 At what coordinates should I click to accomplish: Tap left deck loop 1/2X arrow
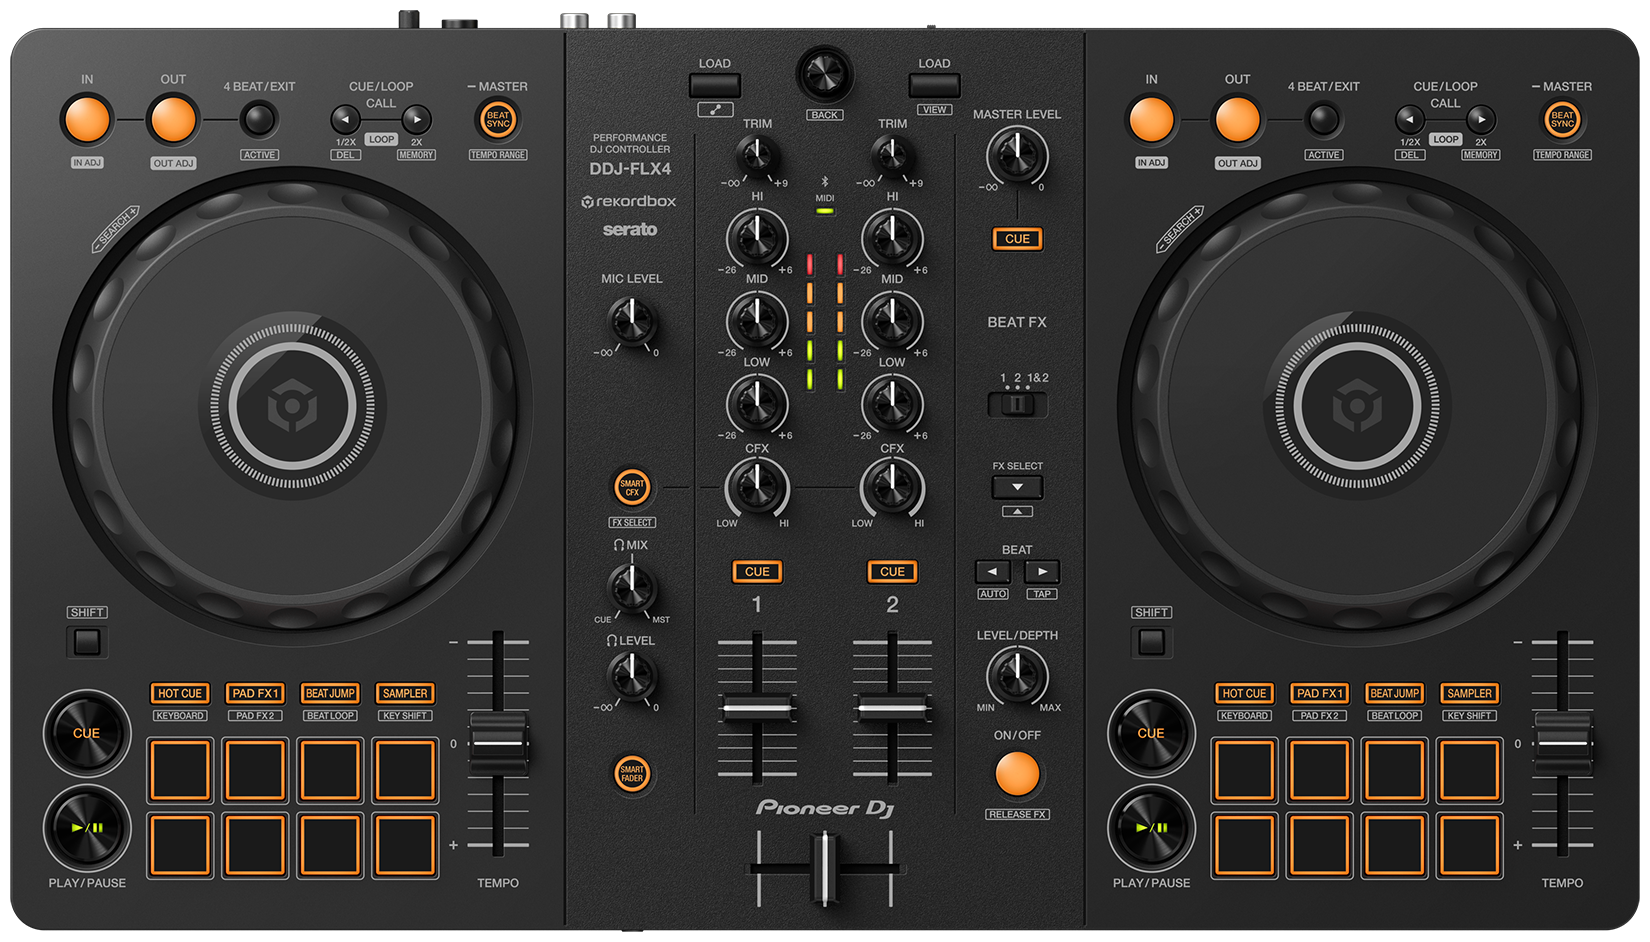[345, 120]
